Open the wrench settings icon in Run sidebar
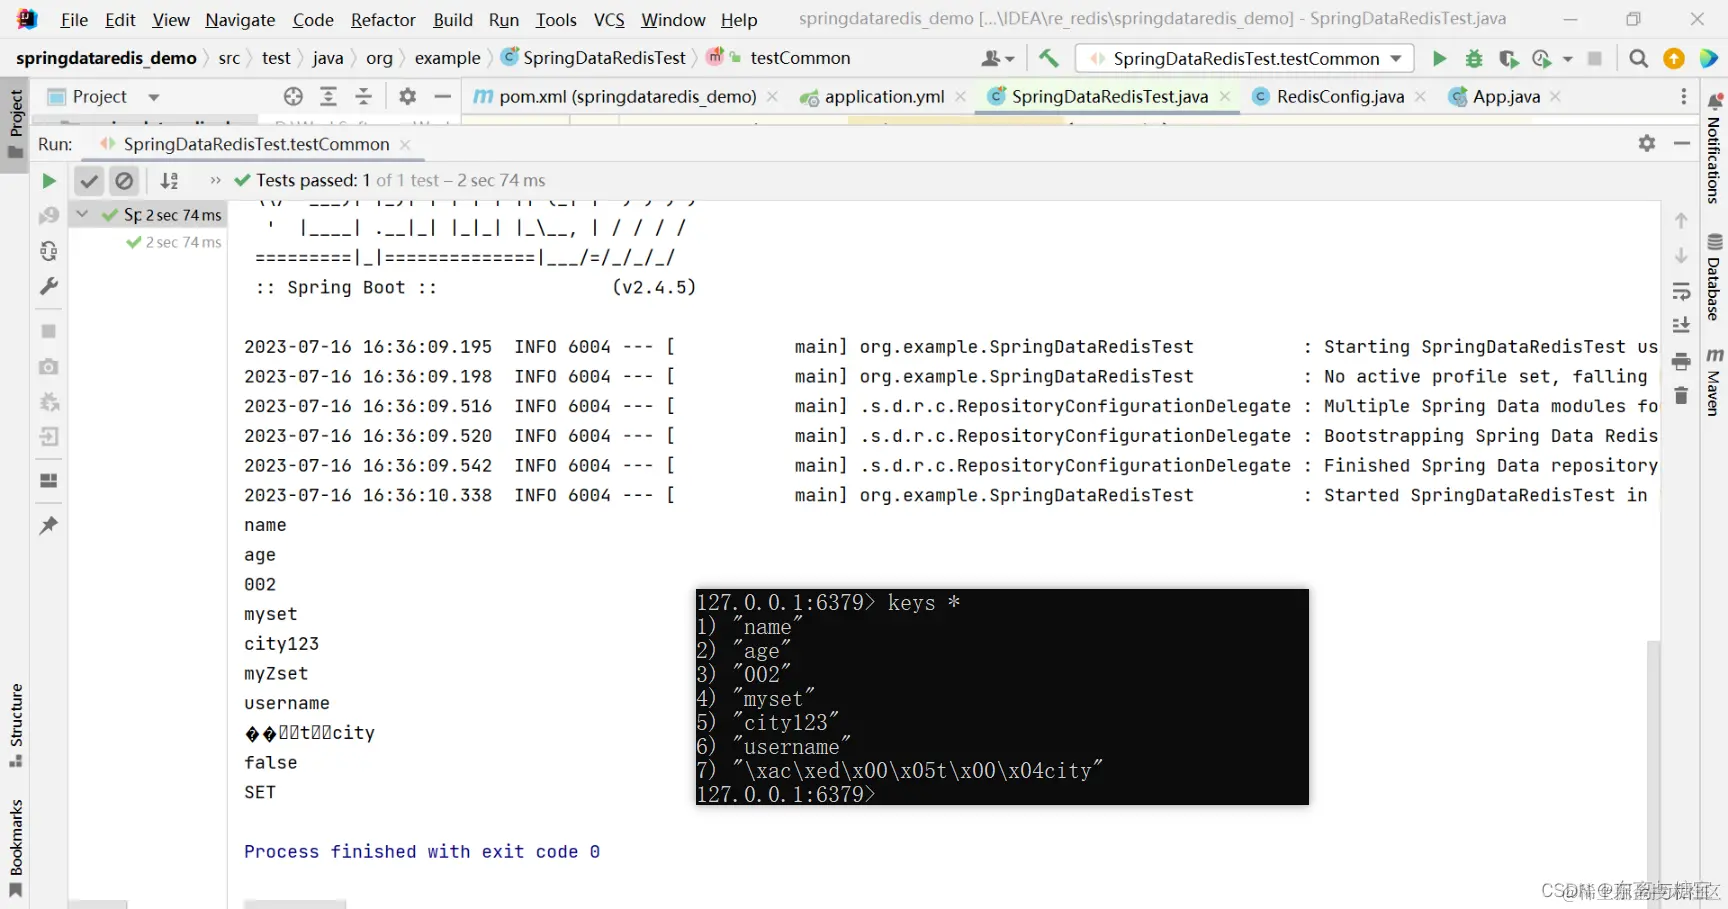The image size is (1728, 909). 48,286
